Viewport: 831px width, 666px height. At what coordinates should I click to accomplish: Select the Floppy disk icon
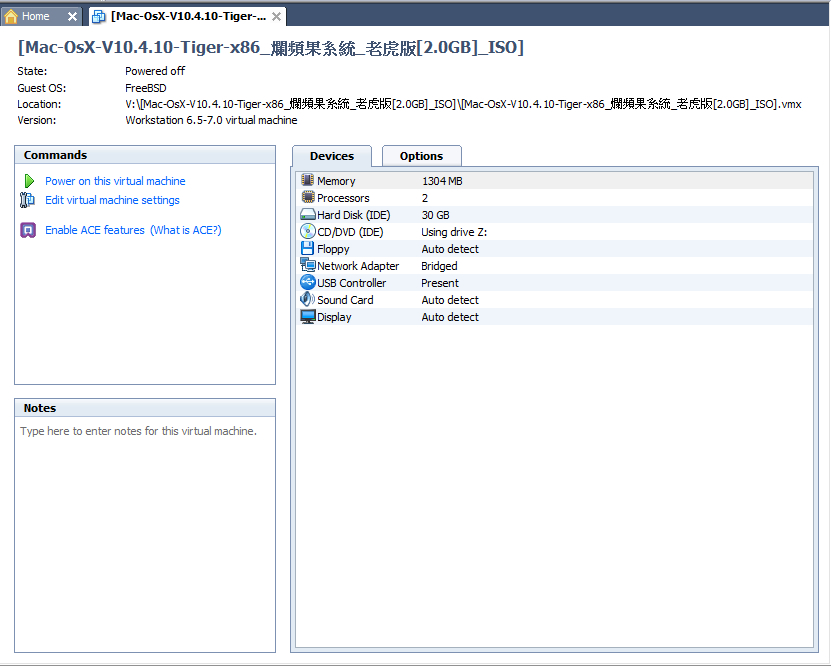pos(307,248)
